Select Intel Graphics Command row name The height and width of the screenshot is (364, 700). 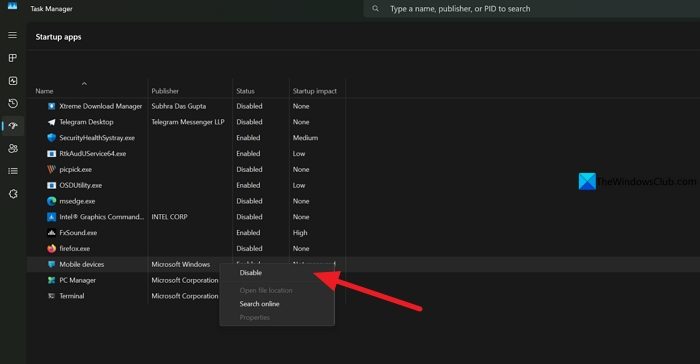pyautogui.click(x=101, y=217)
